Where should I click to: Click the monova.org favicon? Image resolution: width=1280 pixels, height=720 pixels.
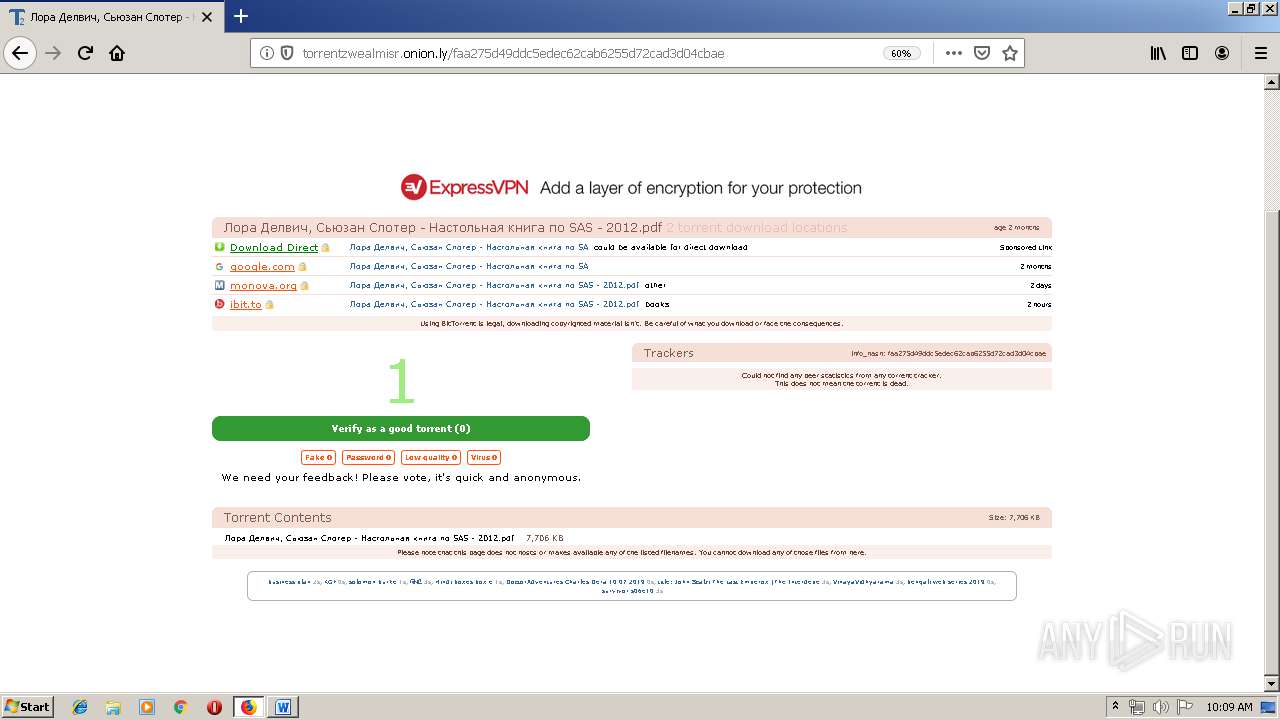219,285
